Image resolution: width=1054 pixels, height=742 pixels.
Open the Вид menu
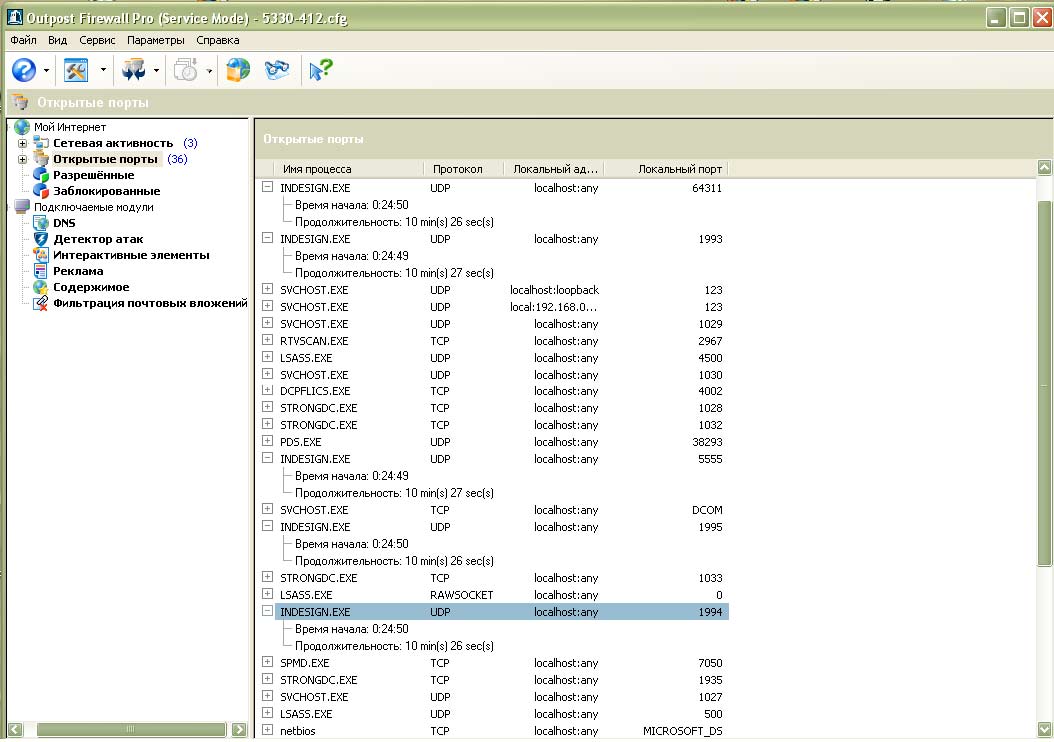pyautogui.click(x=57, y=40)
